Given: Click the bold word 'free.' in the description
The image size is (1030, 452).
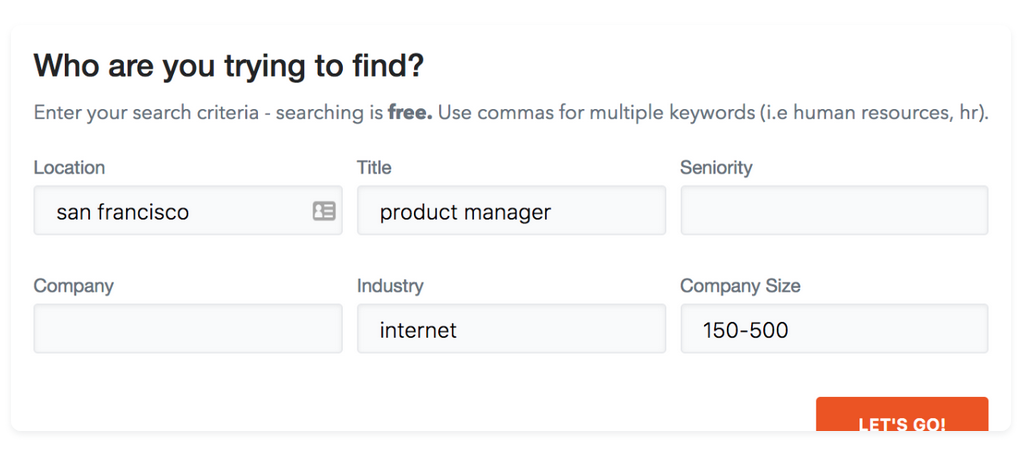Looking at the screenshot, I should (410, 112).
